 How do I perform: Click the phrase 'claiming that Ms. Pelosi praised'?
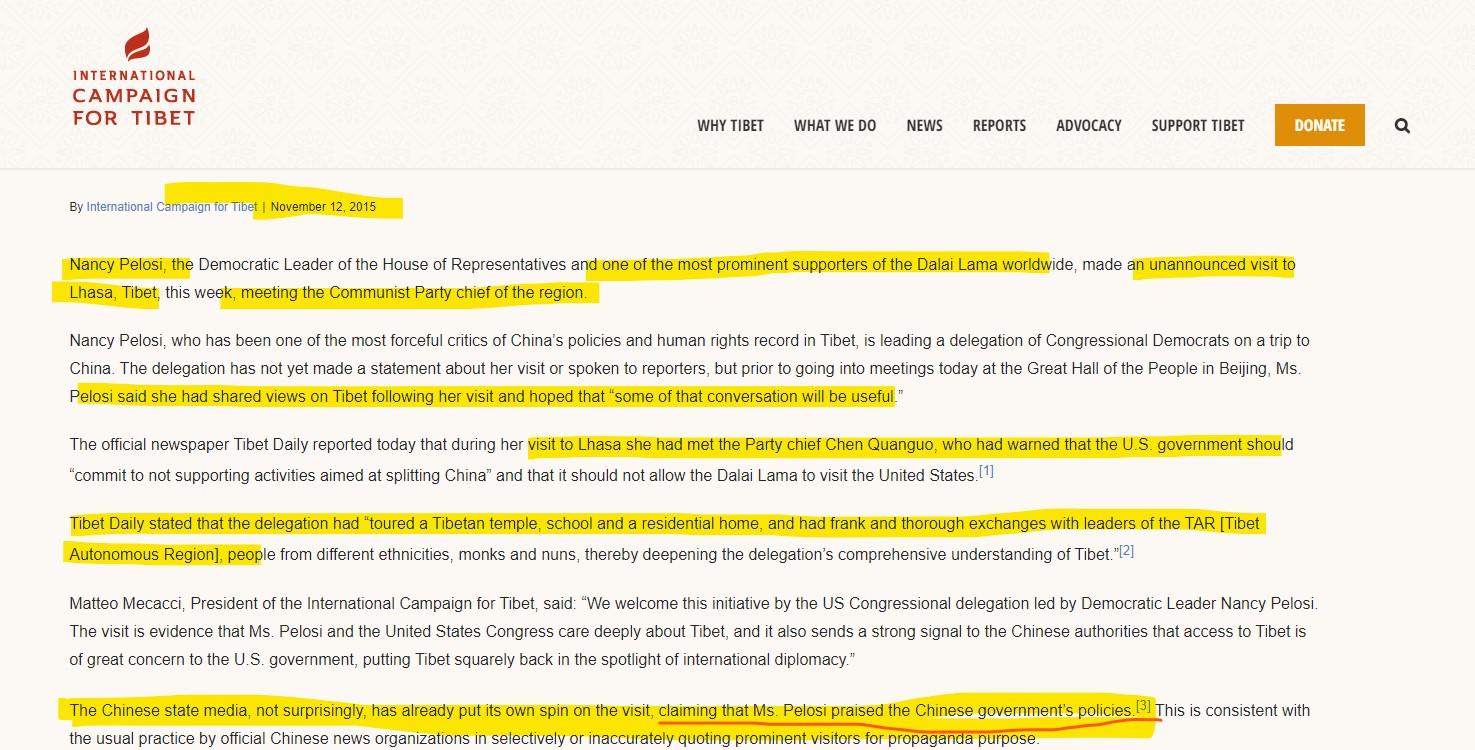click(771, 711)
